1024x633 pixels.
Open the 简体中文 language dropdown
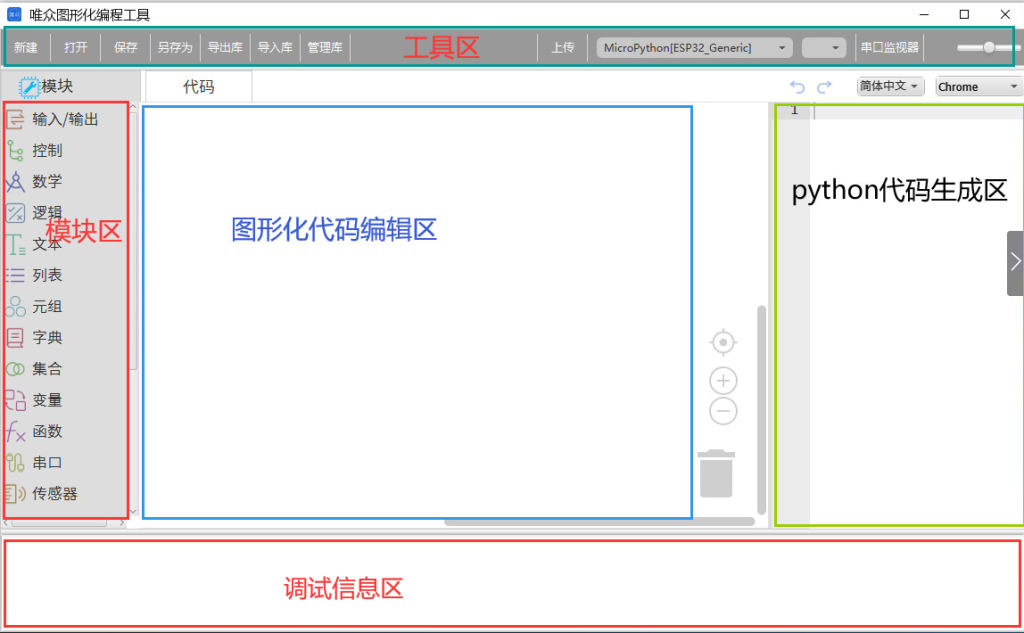coord(890,87)
